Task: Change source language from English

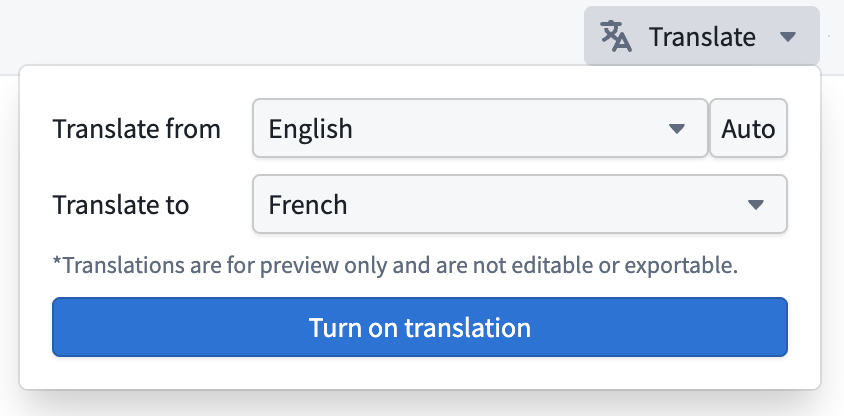Action: (480, 128)
